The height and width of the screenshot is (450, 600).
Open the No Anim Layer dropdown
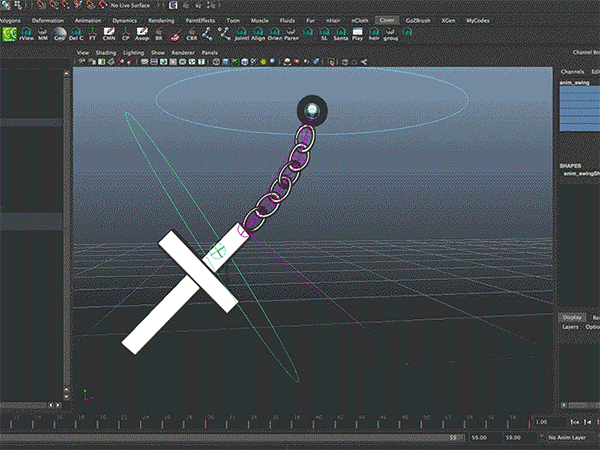coord(567,437)
